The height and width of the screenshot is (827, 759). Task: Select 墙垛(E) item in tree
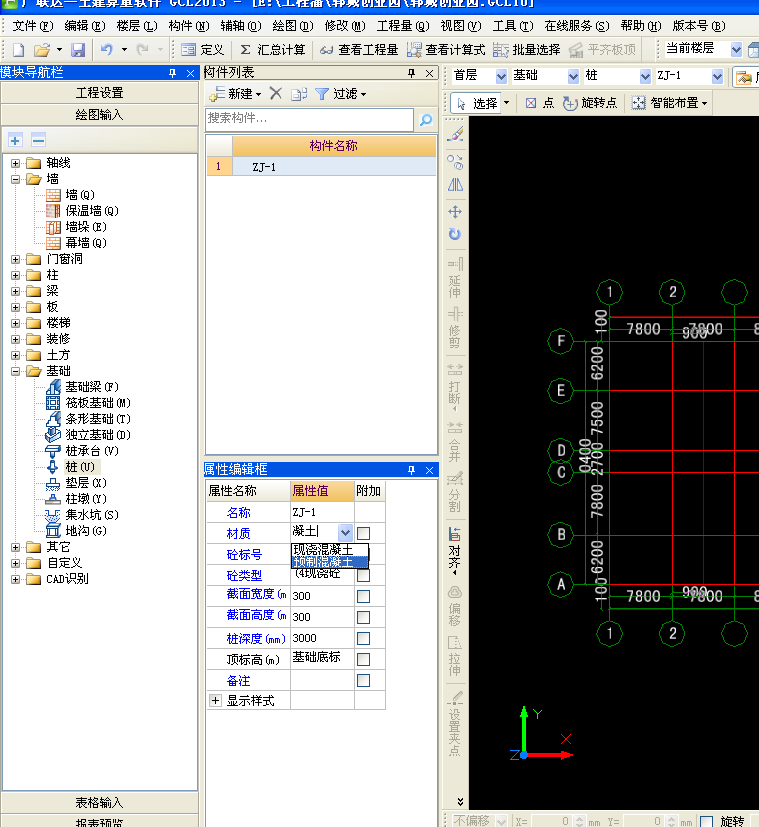click(x=85, y=227)
